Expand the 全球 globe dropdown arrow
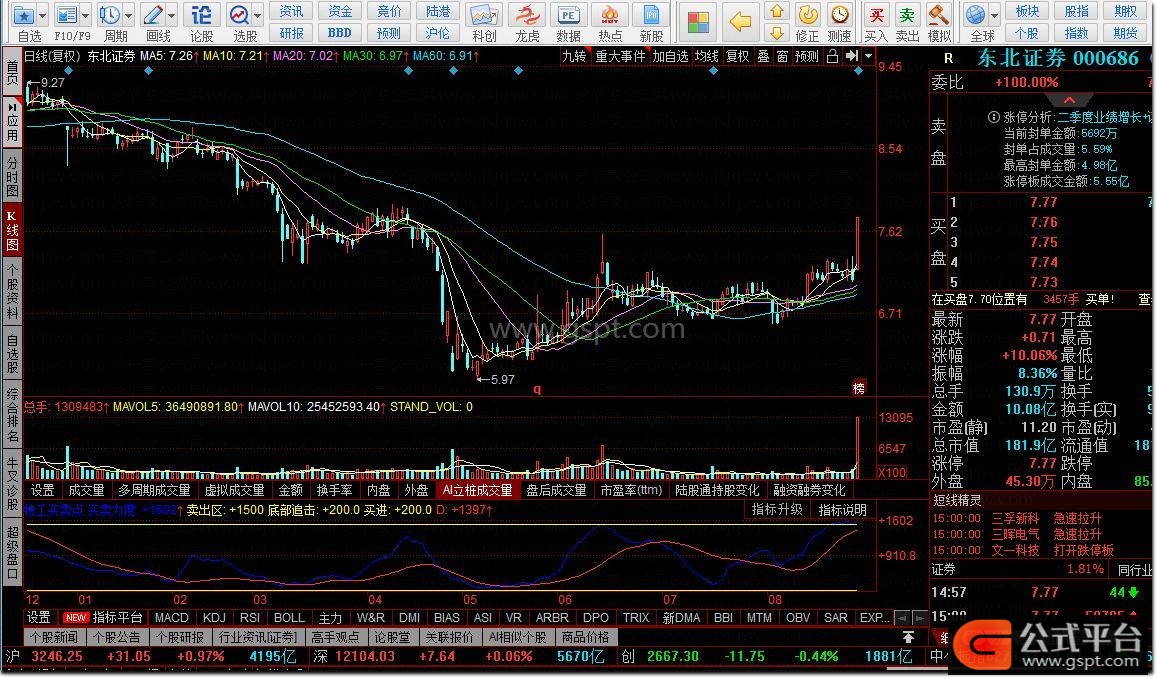Viewport: 1158px width, 678px height. click(x=994, y=16)
